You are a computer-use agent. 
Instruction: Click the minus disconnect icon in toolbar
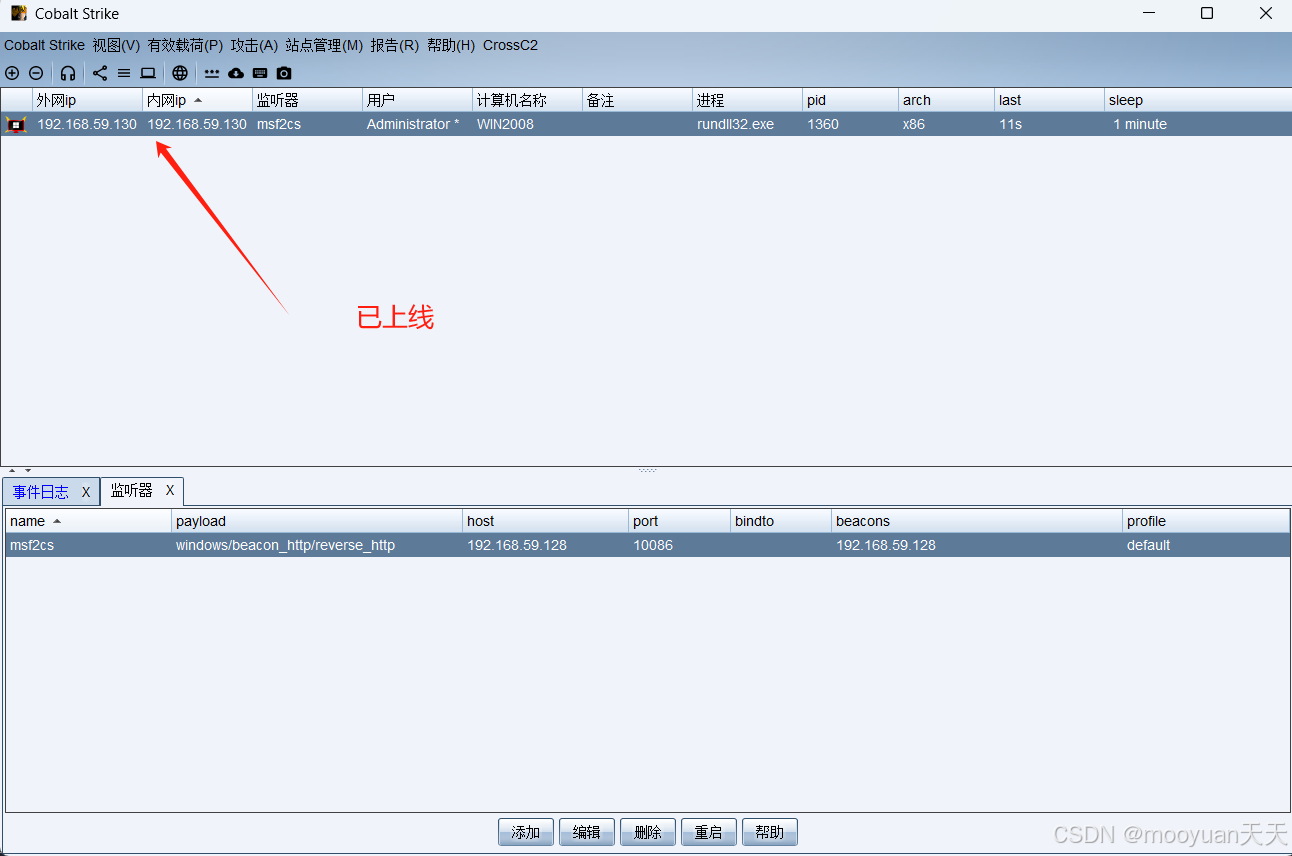point(36,73)
